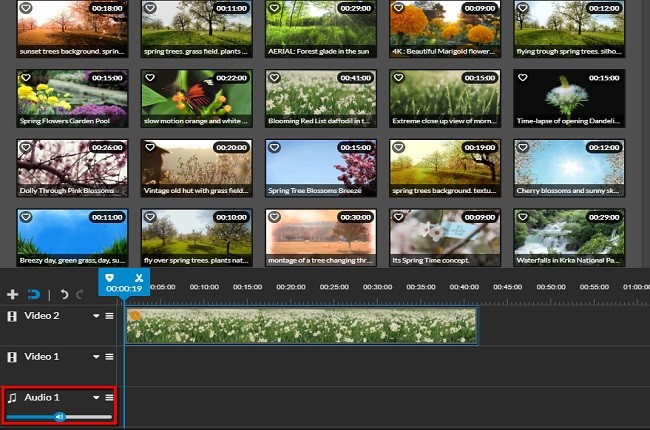Click the 00:30:00 mark on timeline ruler
This screenshot has height=430, width=650.
coord(378,287)
